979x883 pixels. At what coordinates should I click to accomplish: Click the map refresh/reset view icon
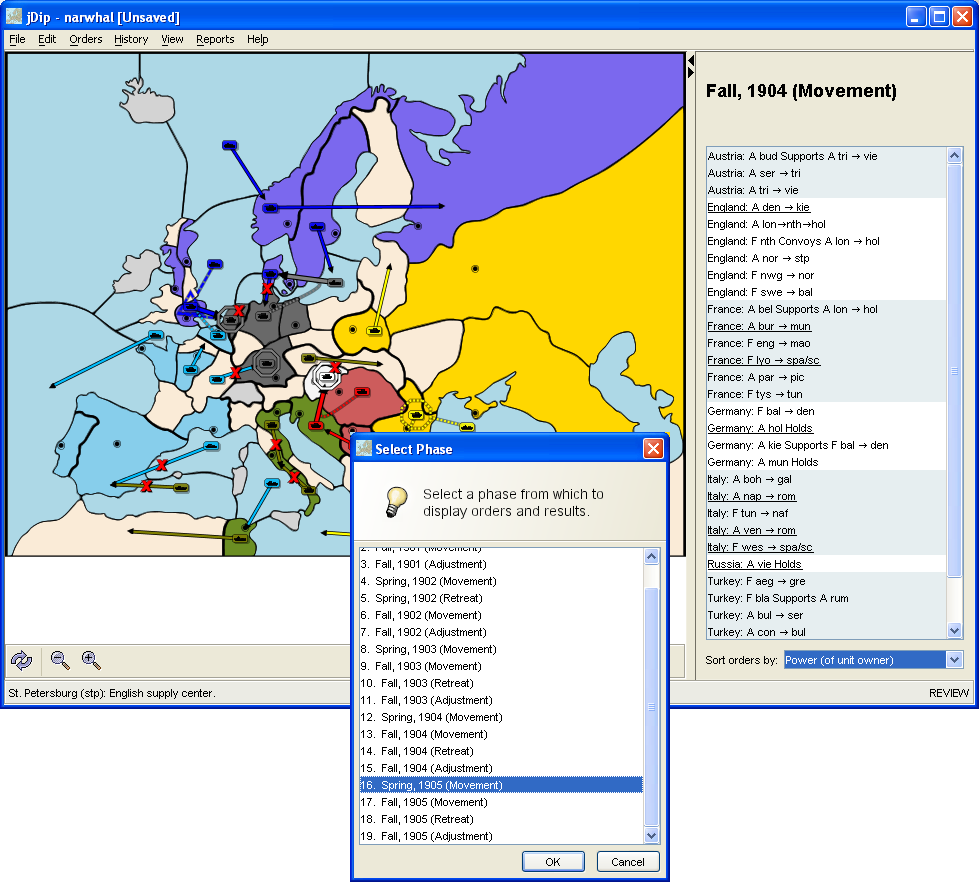[x=22, y=660]
